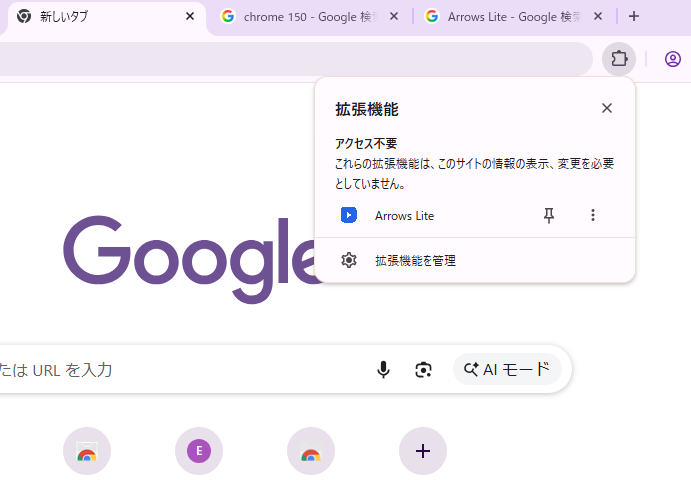
Task: Search by image with Lens icon
Action: click(423, 369)
